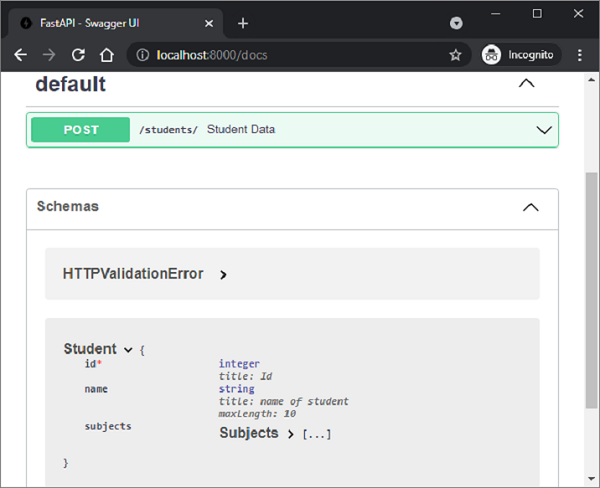This screenshot has width=600, height=488.
Task: Click the forward navigation arrow
Action: pos(49,55)
